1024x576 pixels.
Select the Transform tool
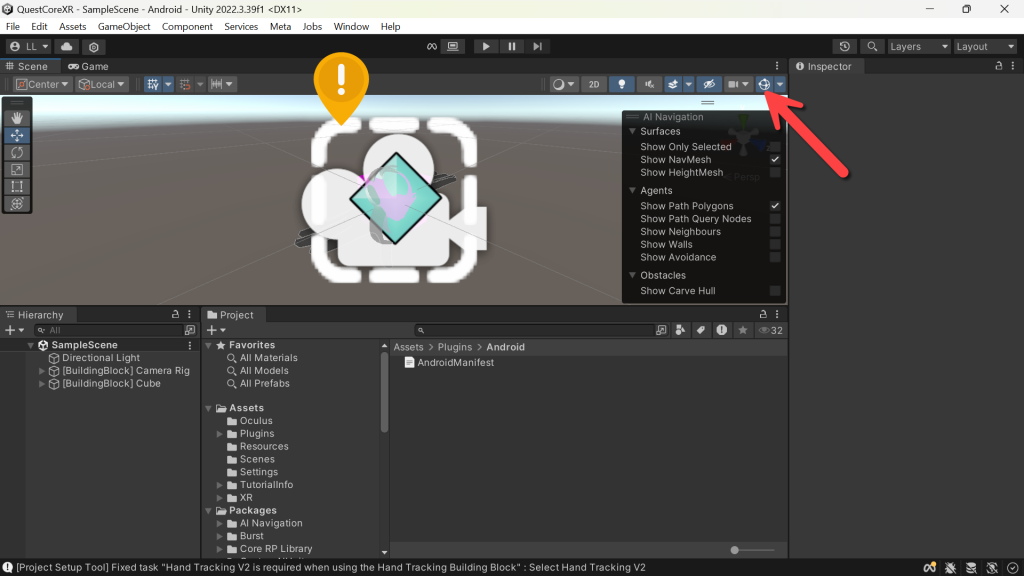(17, 203)
